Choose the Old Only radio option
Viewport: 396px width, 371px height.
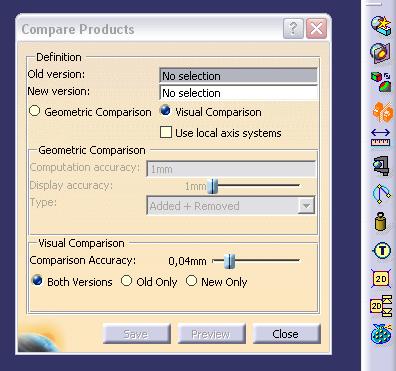[x=126, y=281]
